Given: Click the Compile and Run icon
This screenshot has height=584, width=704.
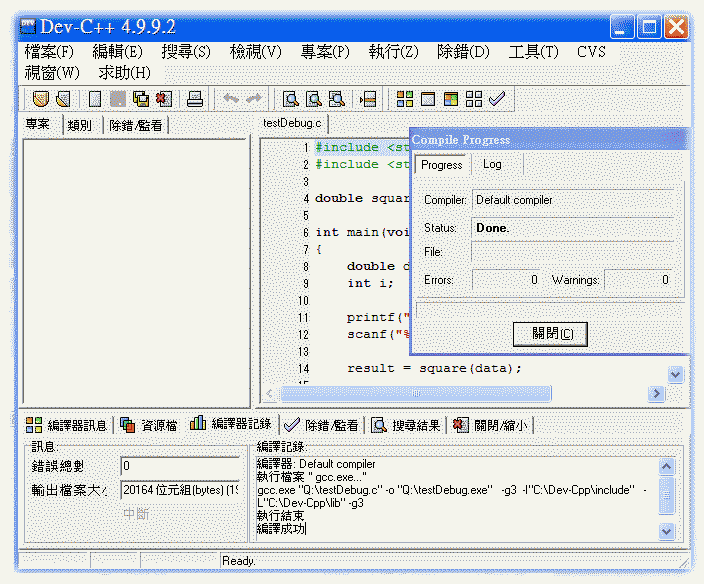Looking at the screenshot, I should tap(451, 99).
